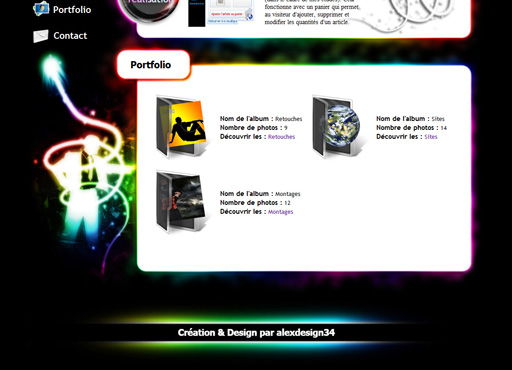
Task: Follow the purple Montages link
Action: pos(280,212)
